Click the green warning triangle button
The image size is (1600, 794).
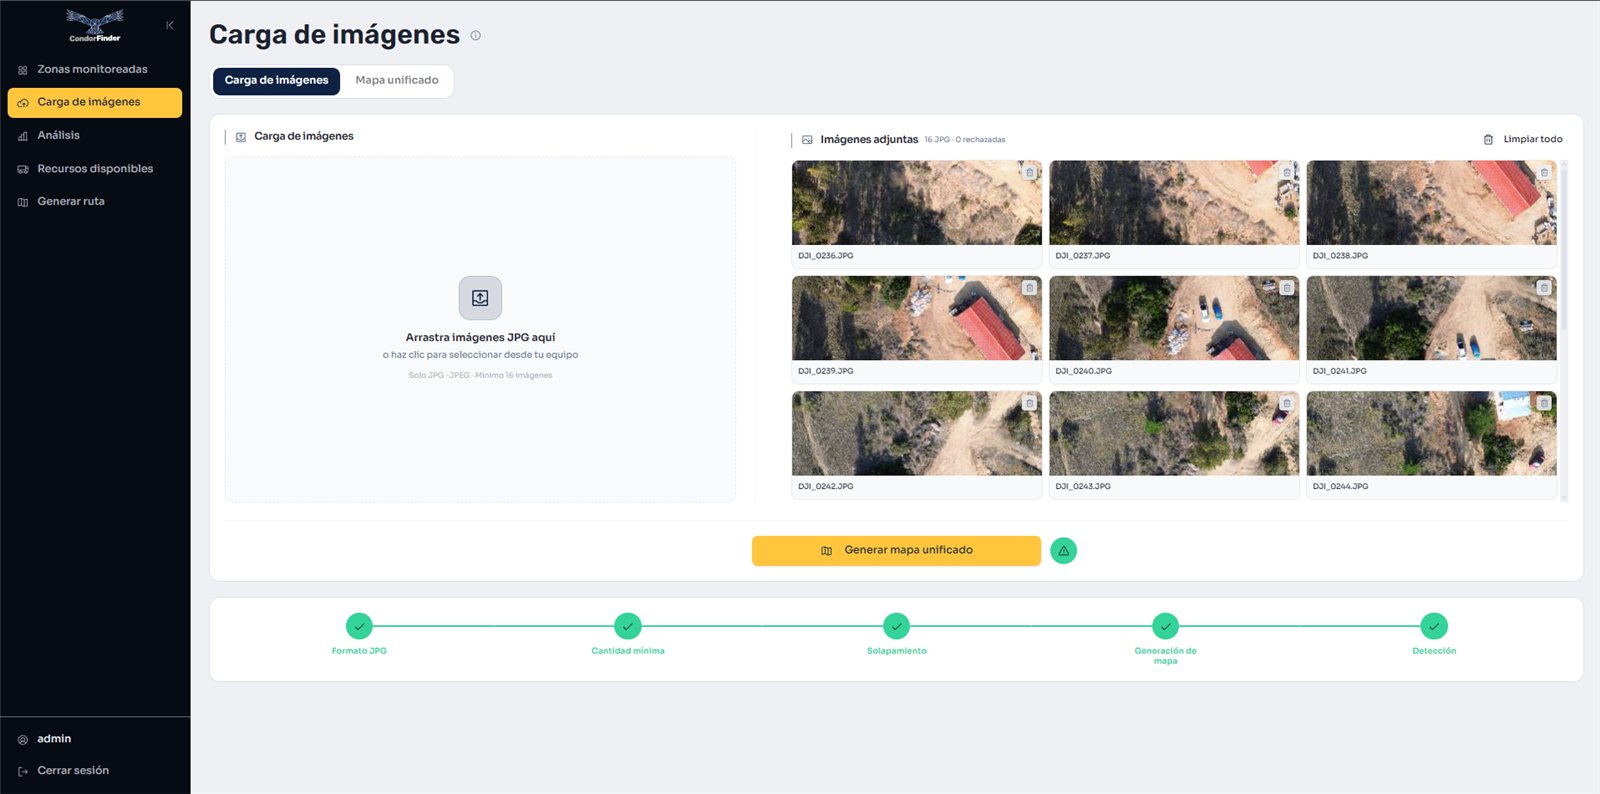[x=1064, y=551]
